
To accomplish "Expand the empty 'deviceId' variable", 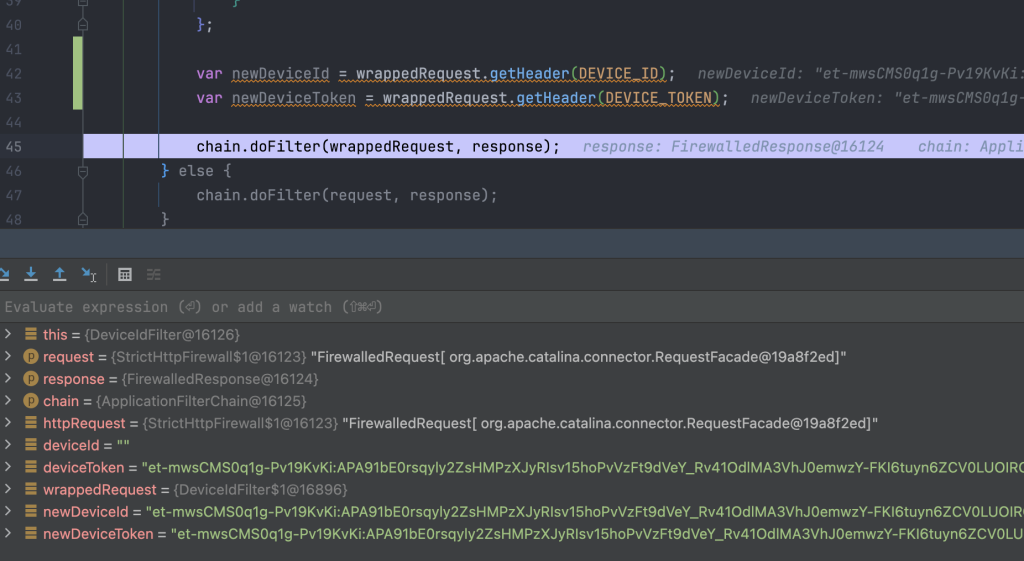I will tap(8, 445).
